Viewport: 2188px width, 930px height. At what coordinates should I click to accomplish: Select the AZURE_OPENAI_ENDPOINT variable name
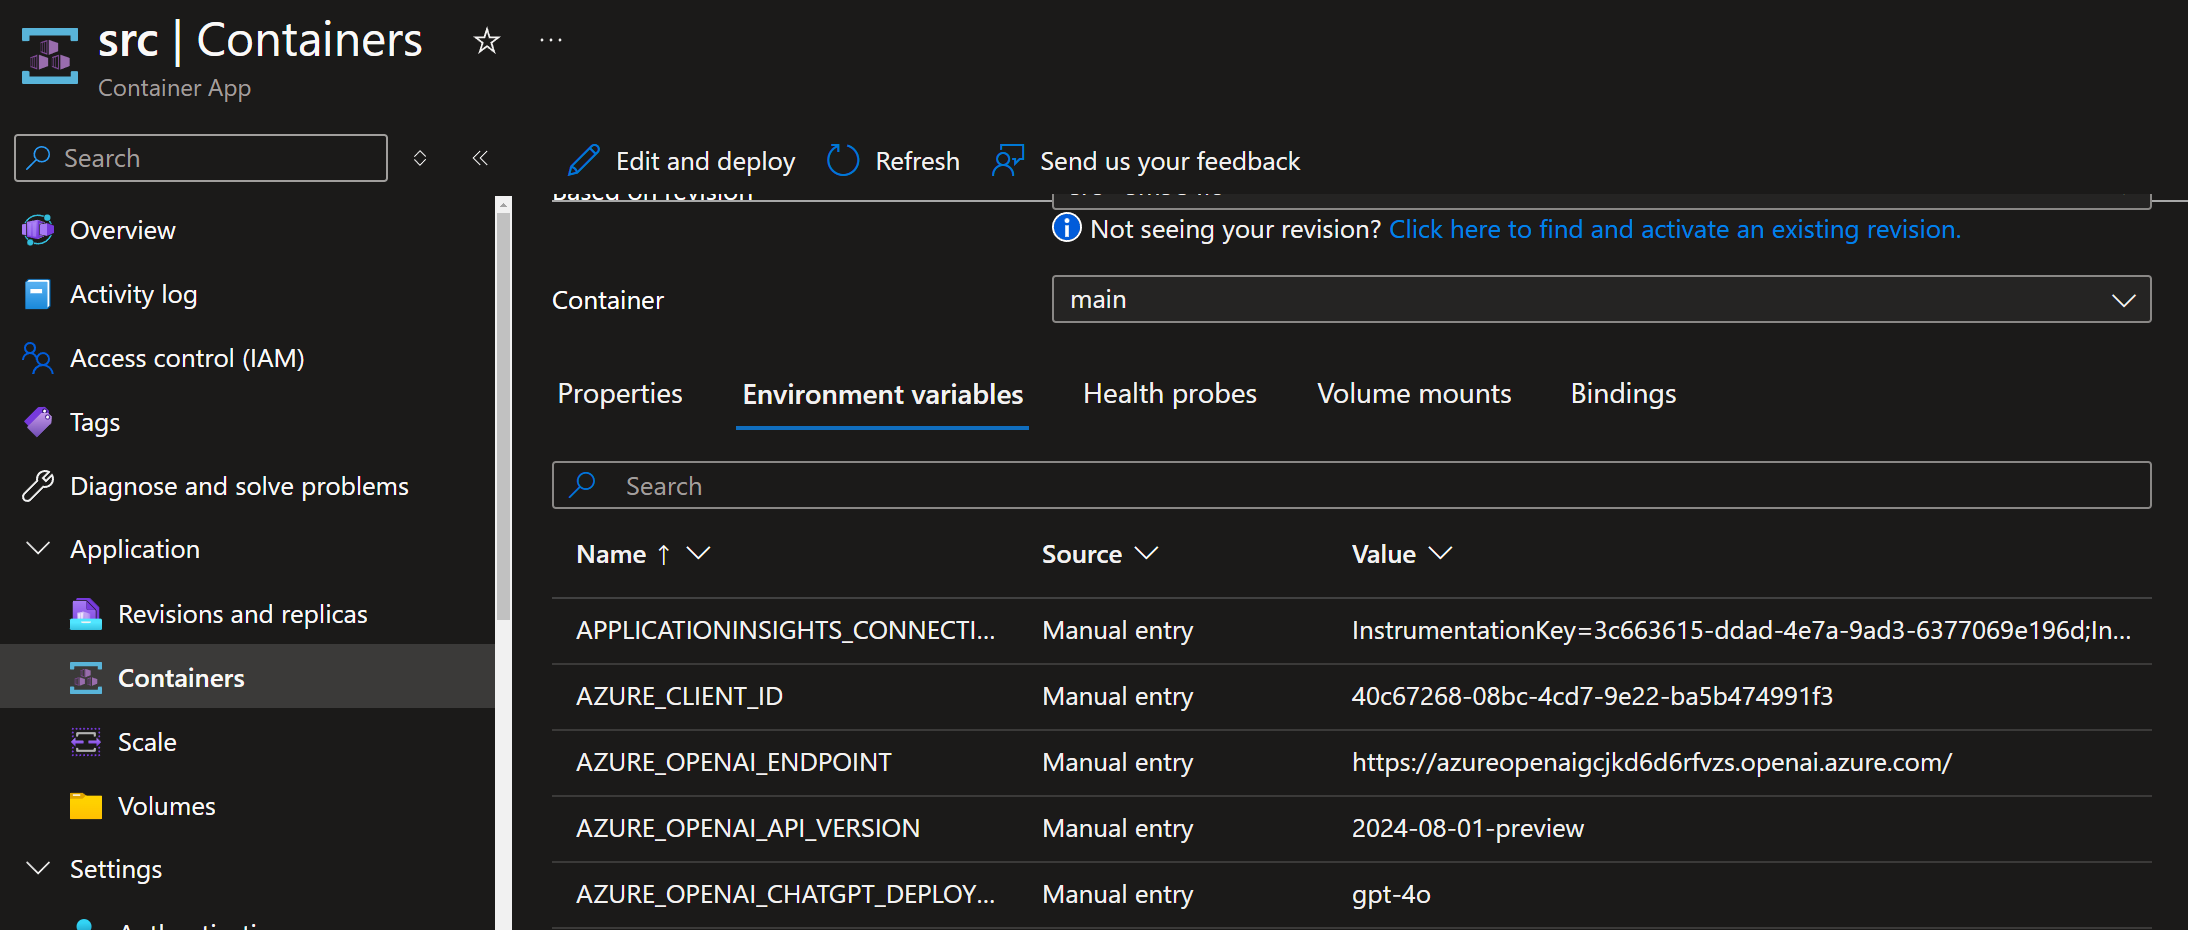tap(733, 762)
